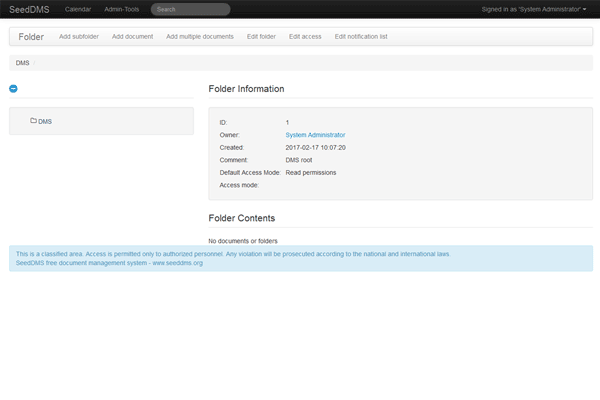Open the Admin-Tools menu
The width and height of the screenshot is (600, 400).
click(121, 9)
